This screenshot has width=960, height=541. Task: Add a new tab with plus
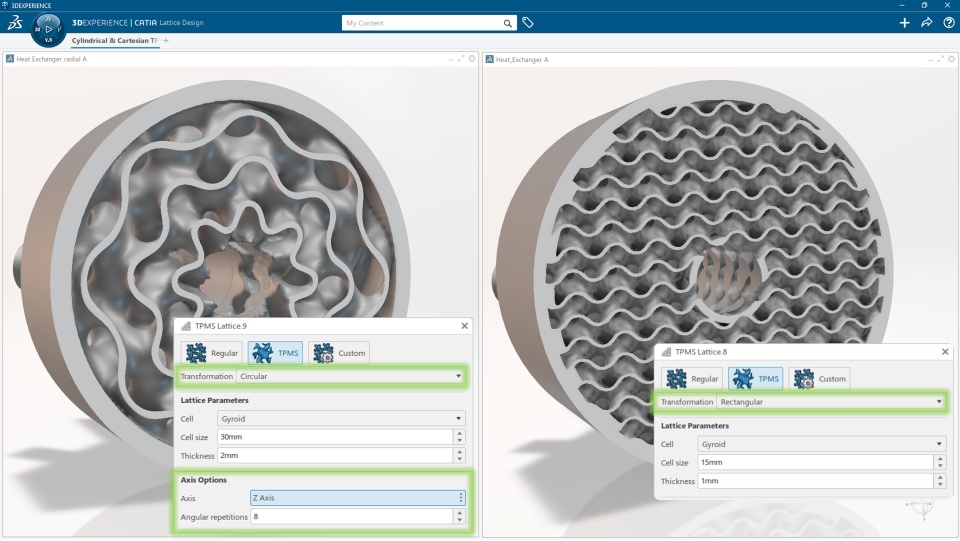tap(166, 40)
